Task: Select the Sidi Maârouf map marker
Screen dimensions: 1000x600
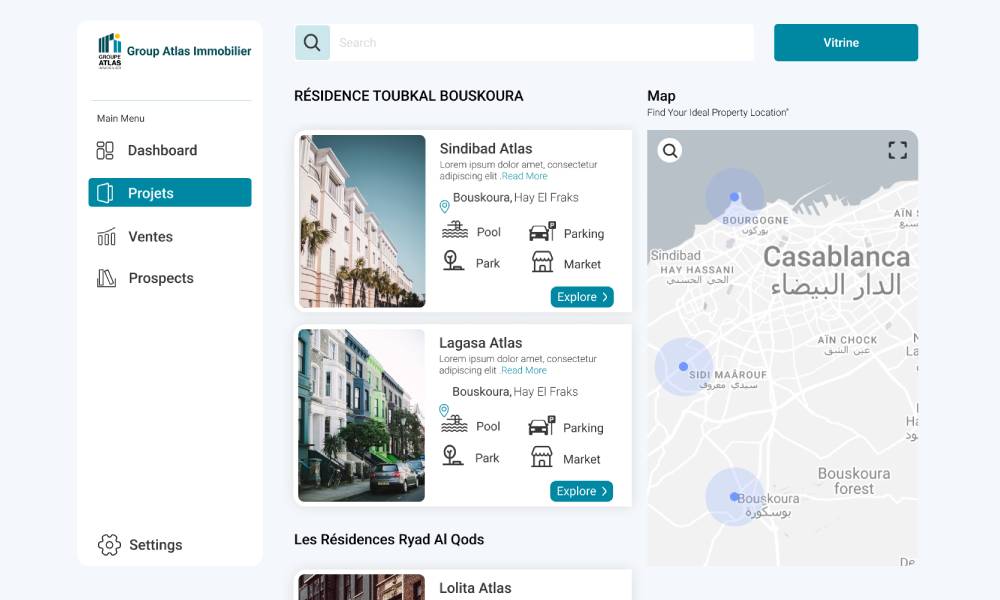Action: 683,367
